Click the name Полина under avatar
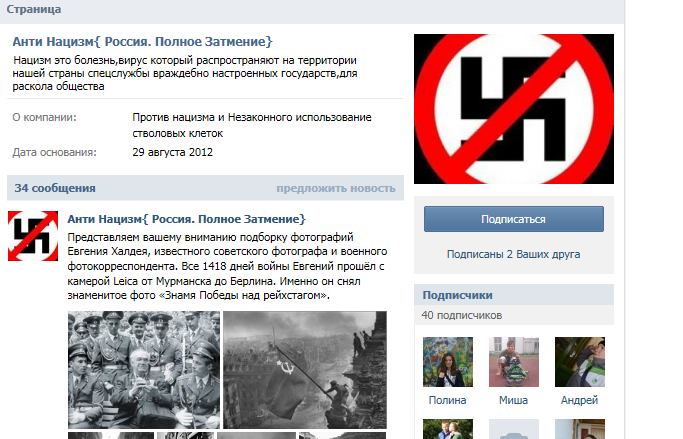This screenshot has height=439, width=683. (x=447, y=400)
